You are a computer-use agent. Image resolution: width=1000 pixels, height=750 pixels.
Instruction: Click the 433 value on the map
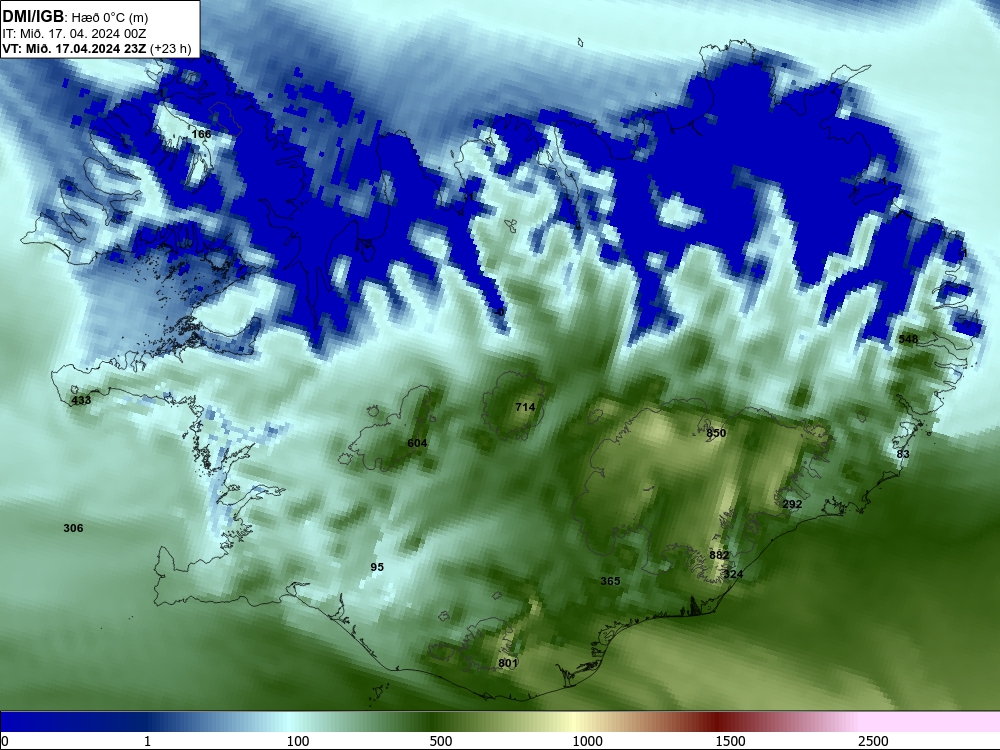pyautogui.click(x=81, y=401)
